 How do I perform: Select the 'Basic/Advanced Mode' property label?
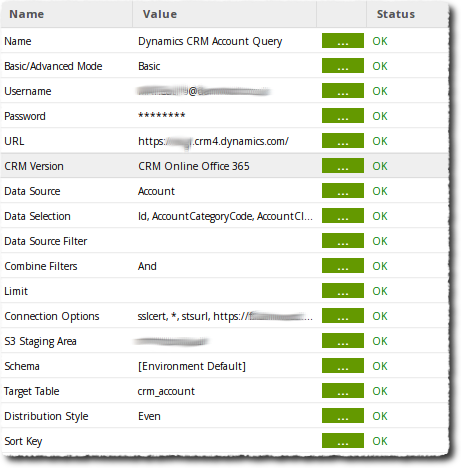(x=53, y=66)
